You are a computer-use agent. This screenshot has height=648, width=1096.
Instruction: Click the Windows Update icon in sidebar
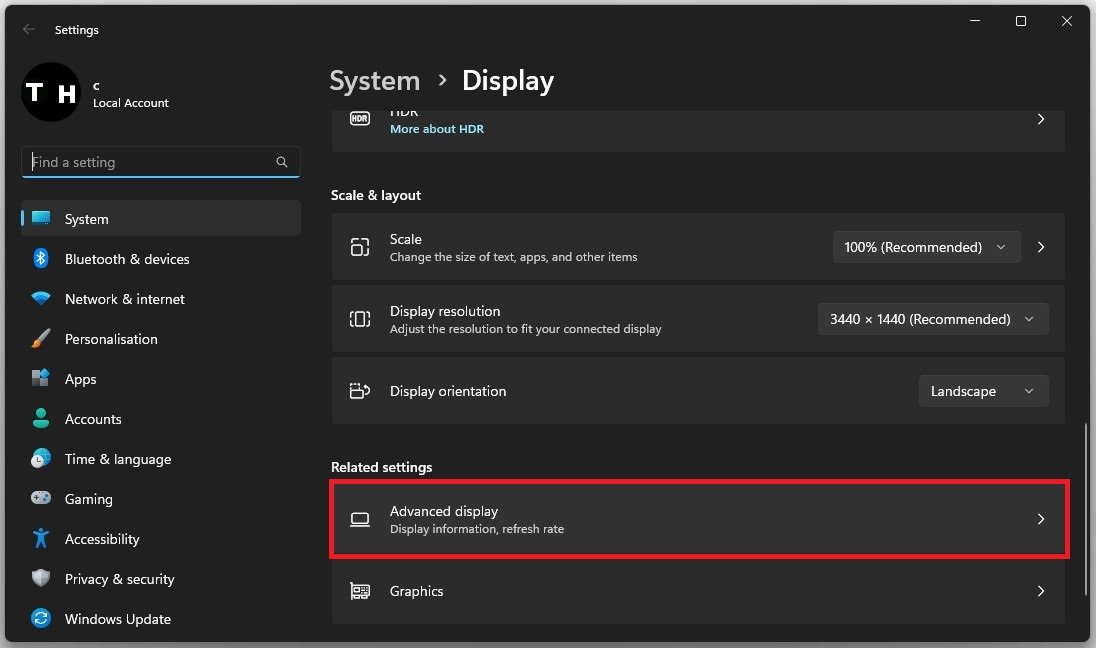tap(41, 619)
